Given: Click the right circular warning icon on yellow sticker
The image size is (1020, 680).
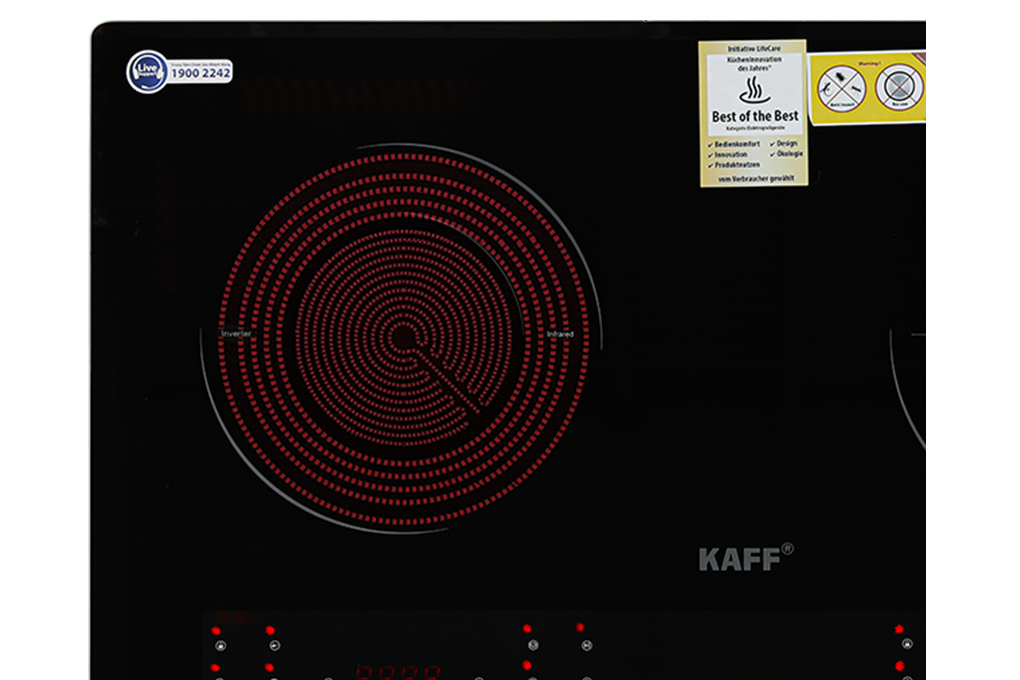Looking at the screenshot, I should [x=898, y=87].
